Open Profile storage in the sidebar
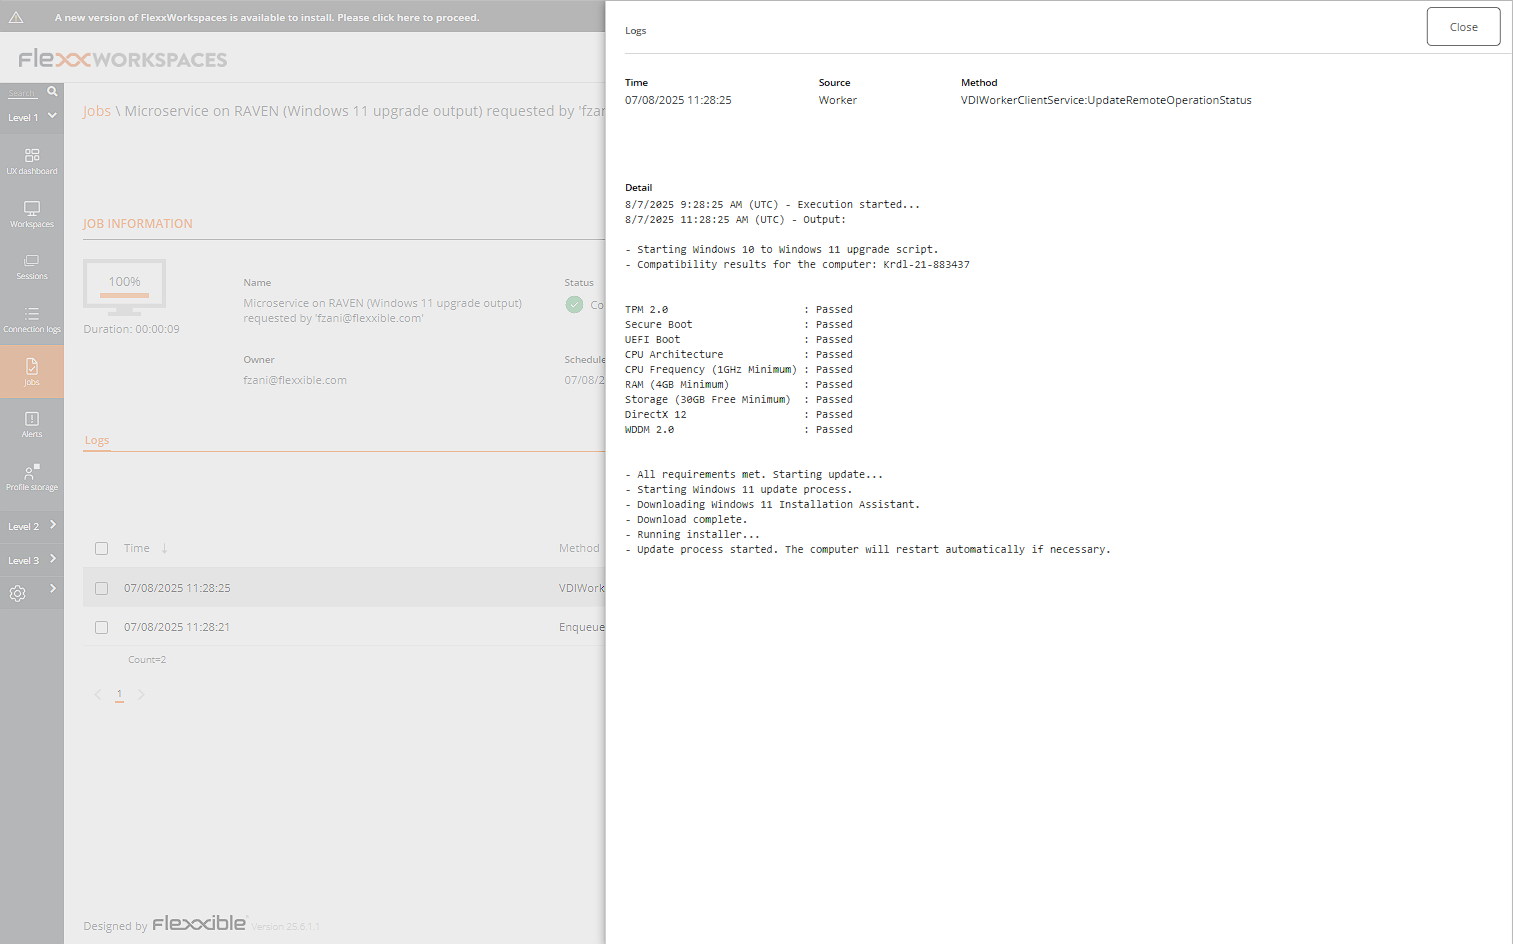The width and height of the screenshot is (1513, 944). tap(32, 478)
